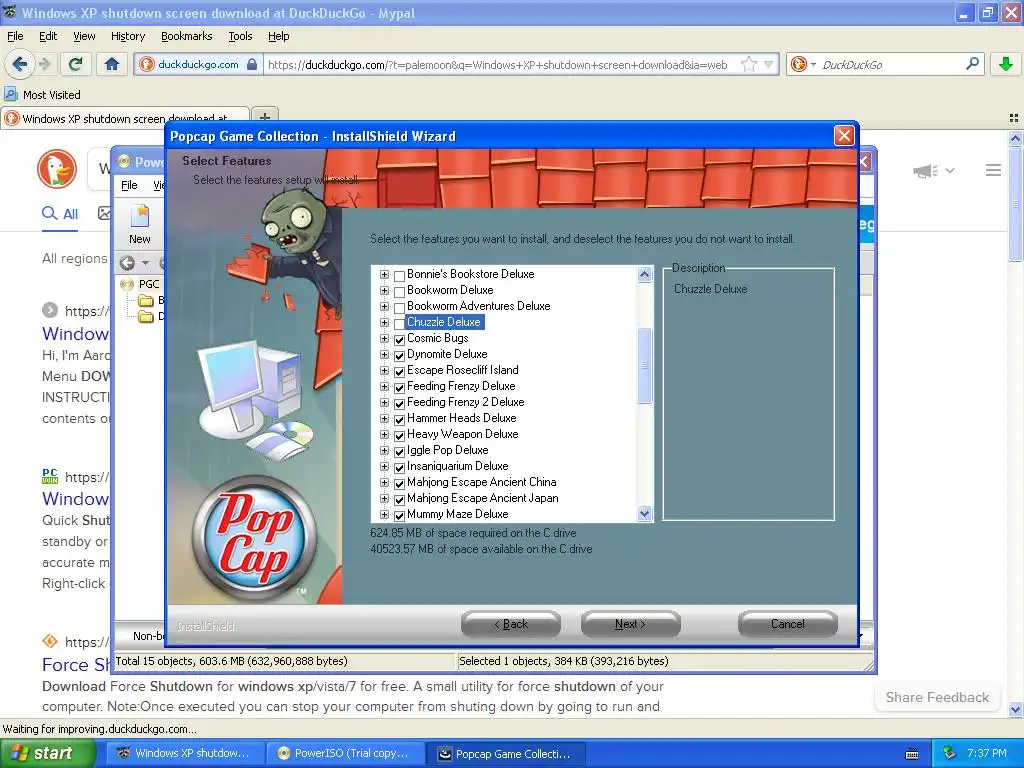Click Share Feedback on DuckDuckGo
Viewport: 1024px width, 768px height.
pos(937,697)
